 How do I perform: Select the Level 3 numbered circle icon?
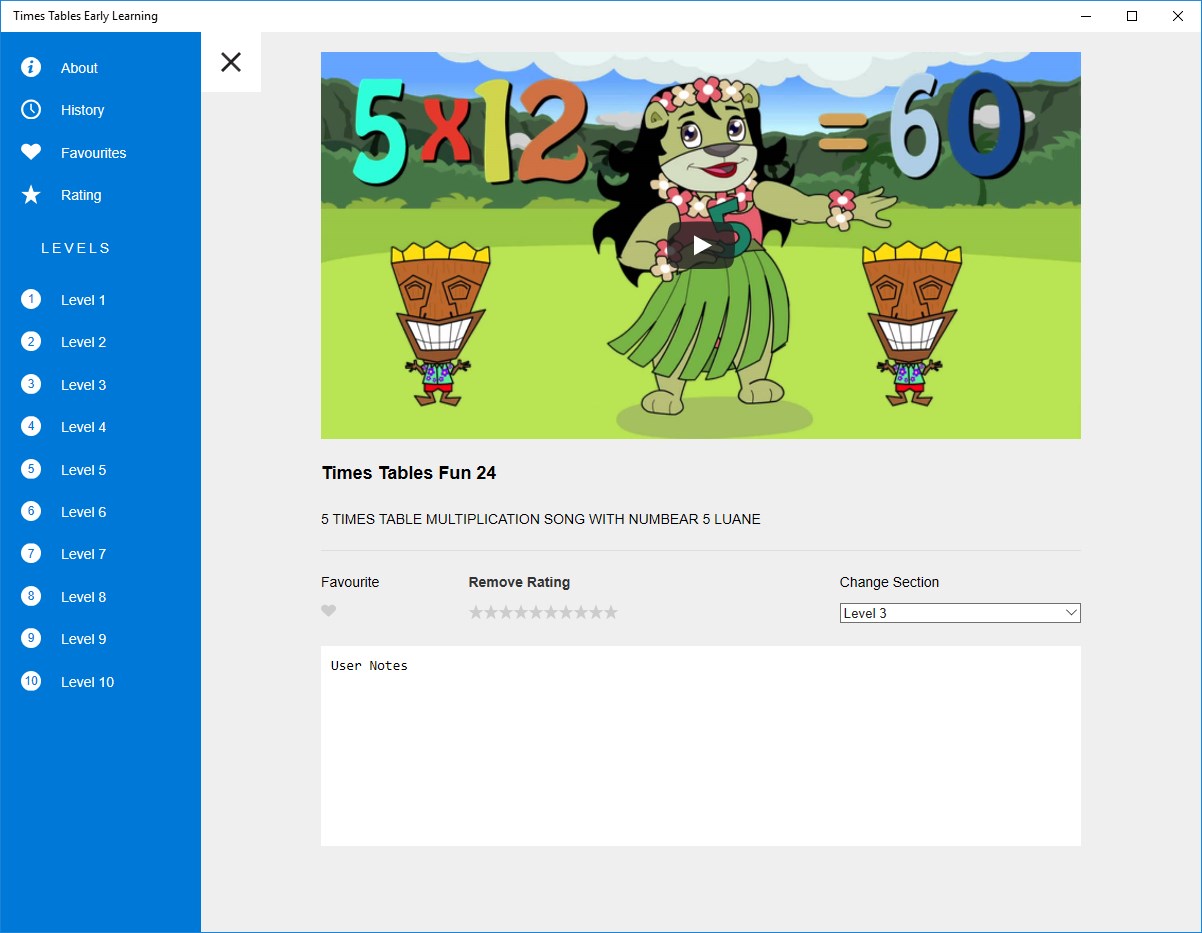click(x=31, y=384)
